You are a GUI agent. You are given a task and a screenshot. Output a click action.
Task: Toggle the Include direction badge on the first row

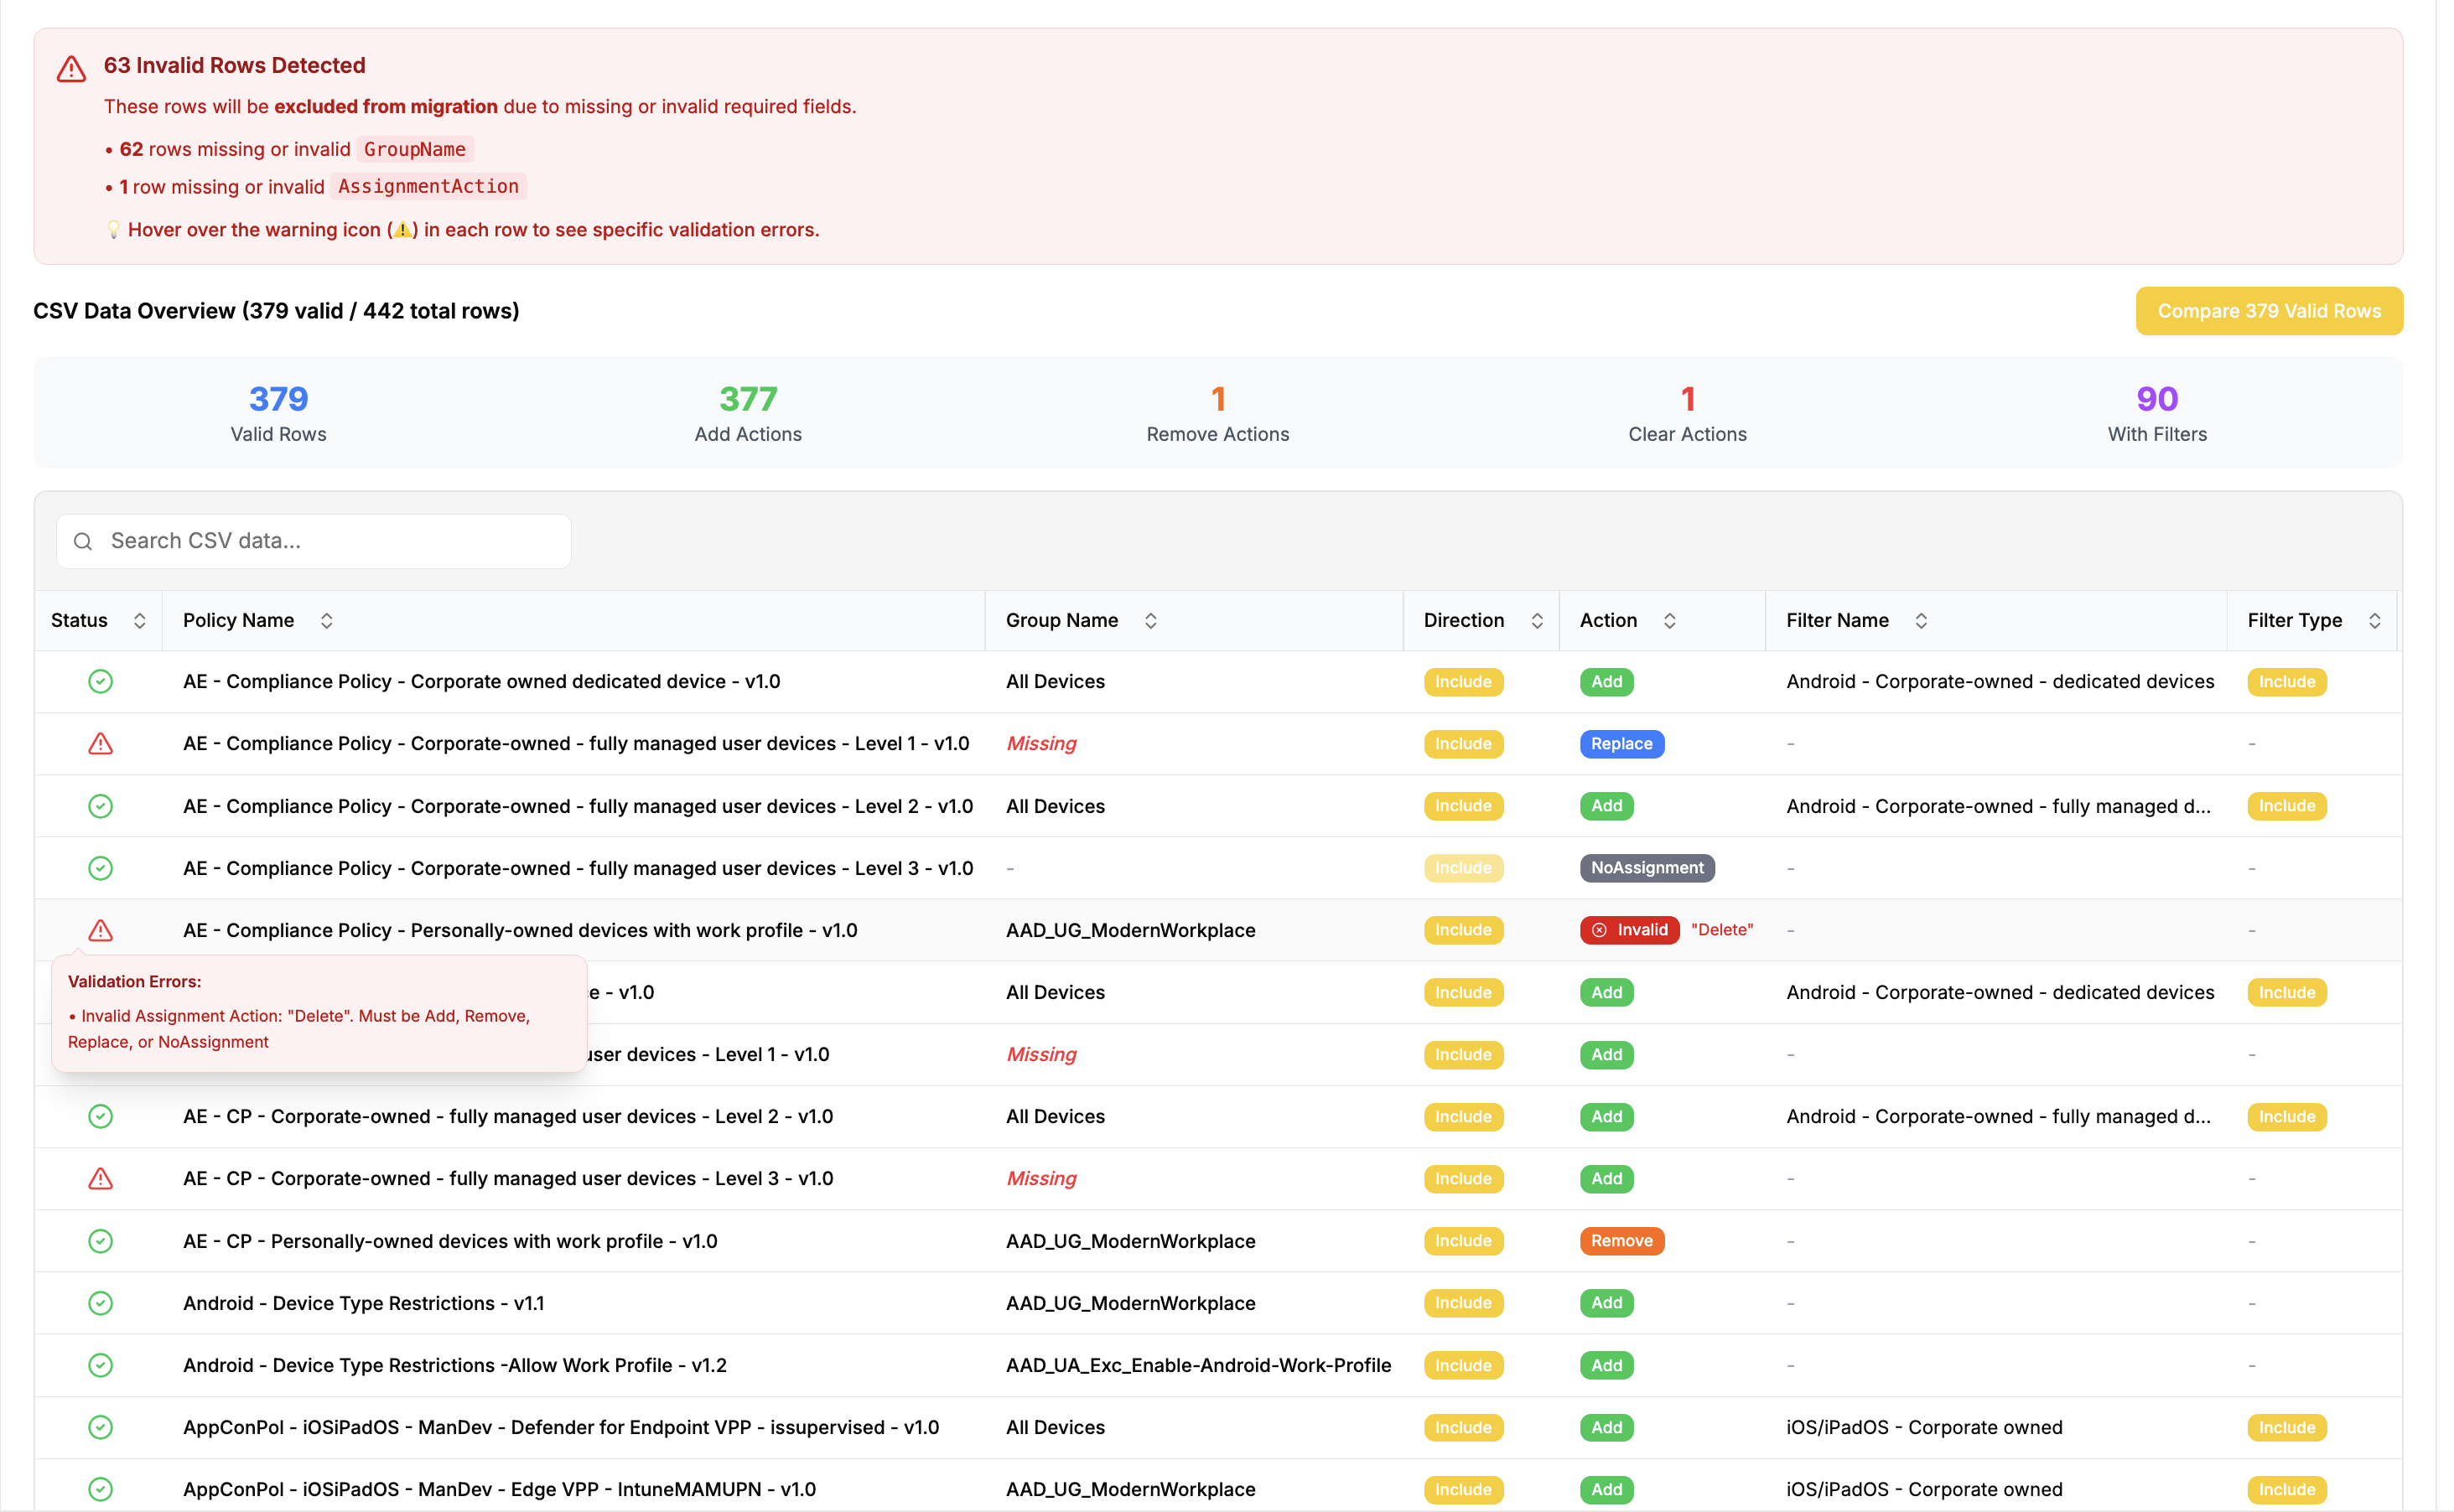(x=1462, y=681)
